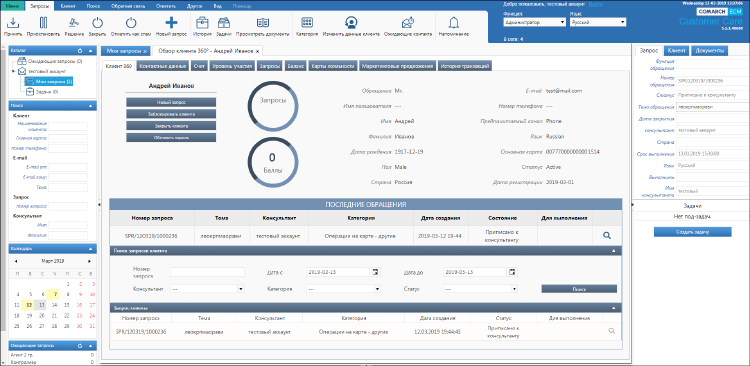Viewport: 750px width, 366px height.
Task: Open the Функция dropdown
Action: coord(535,22)
